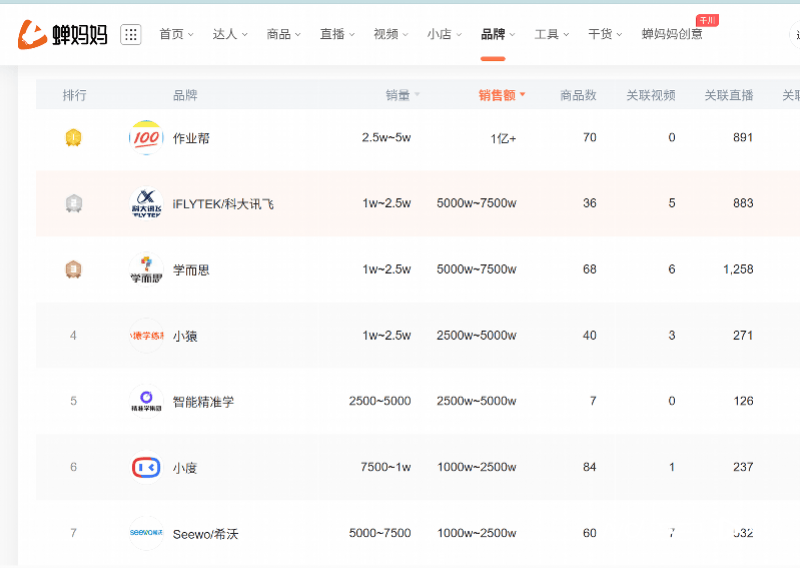Click 作业帮's 2.5w~5w sales volume
The width and height of the screenshot is (800, 568).
point(386,137)
